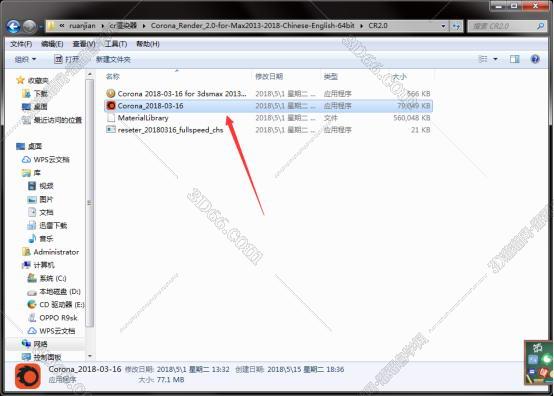Open the recent pages dropdown beside Forward
This screenshot has width=554, height=396.
41,26
